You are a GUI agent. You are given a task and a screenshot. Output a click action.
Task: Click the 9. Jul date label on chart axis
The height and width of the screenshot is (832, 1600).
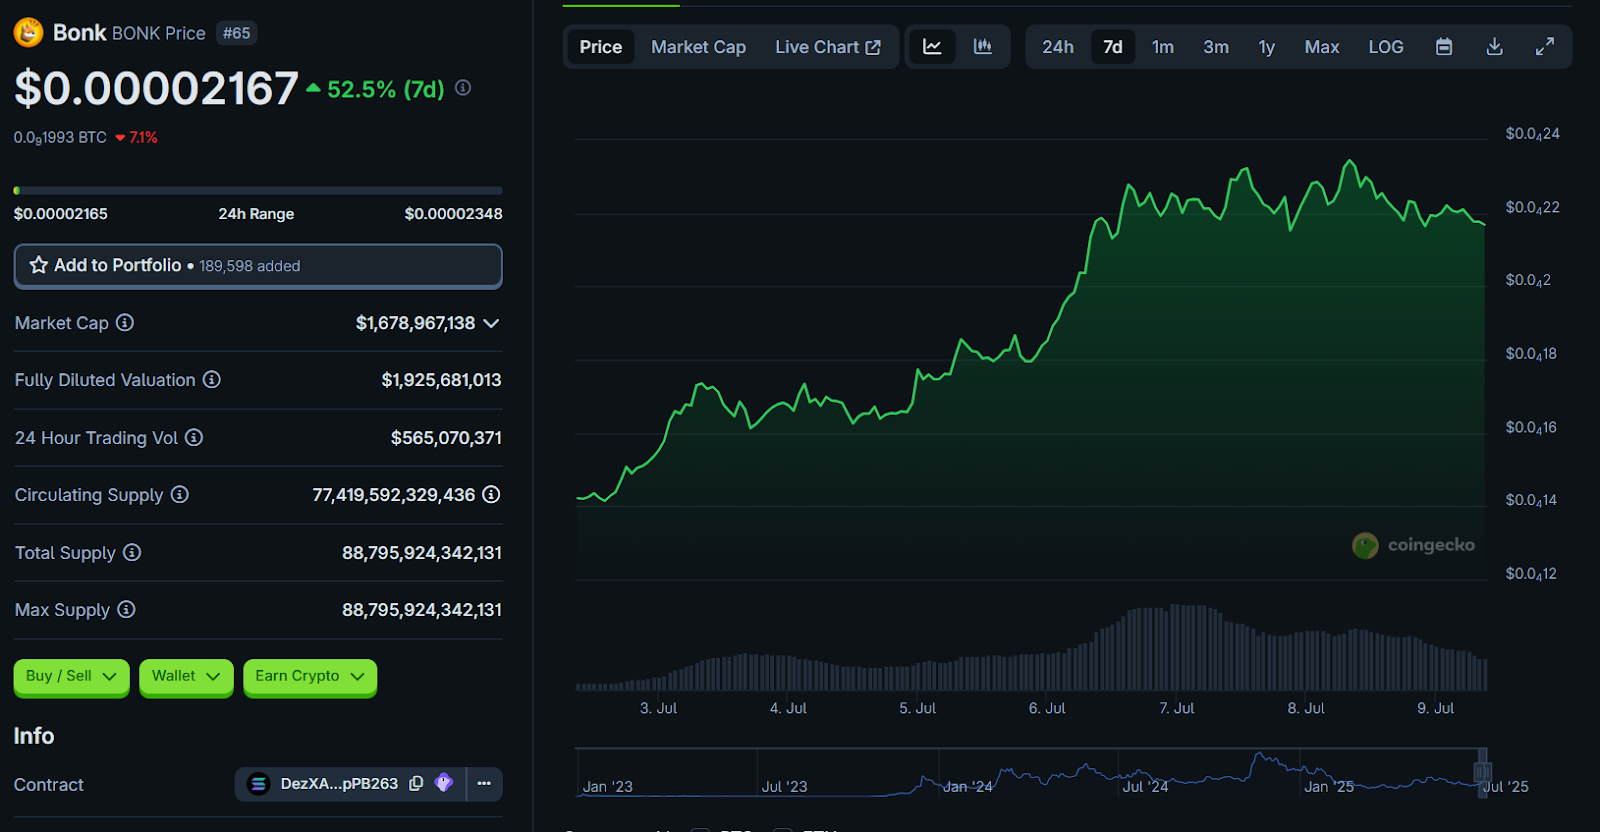click(x=1435, y=708)
